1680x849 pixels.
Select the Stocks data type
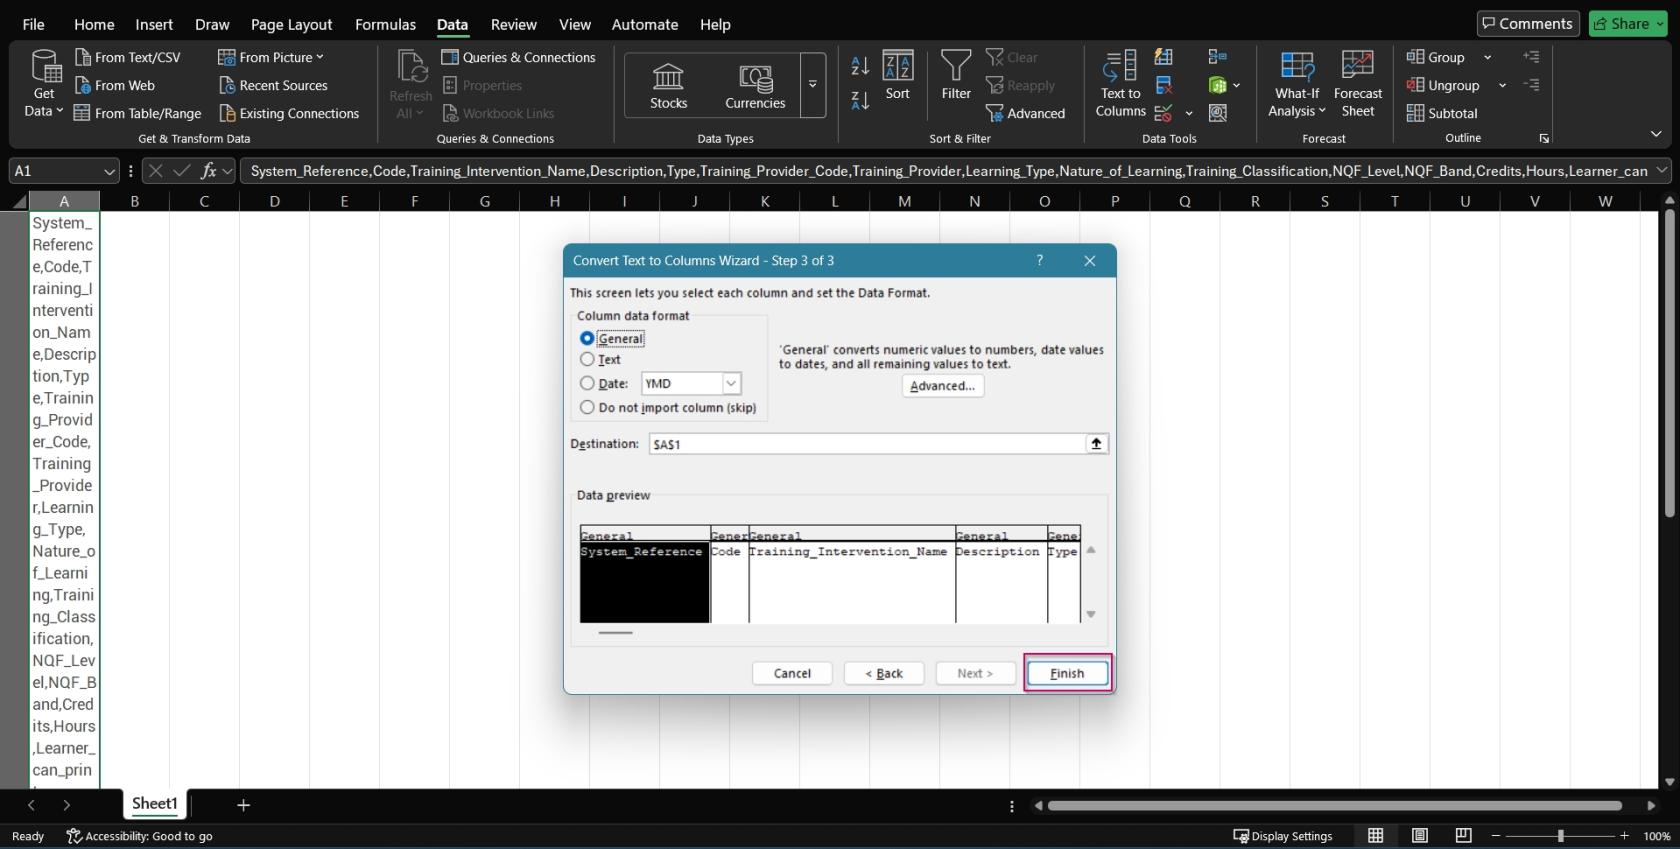click(668, 85)
